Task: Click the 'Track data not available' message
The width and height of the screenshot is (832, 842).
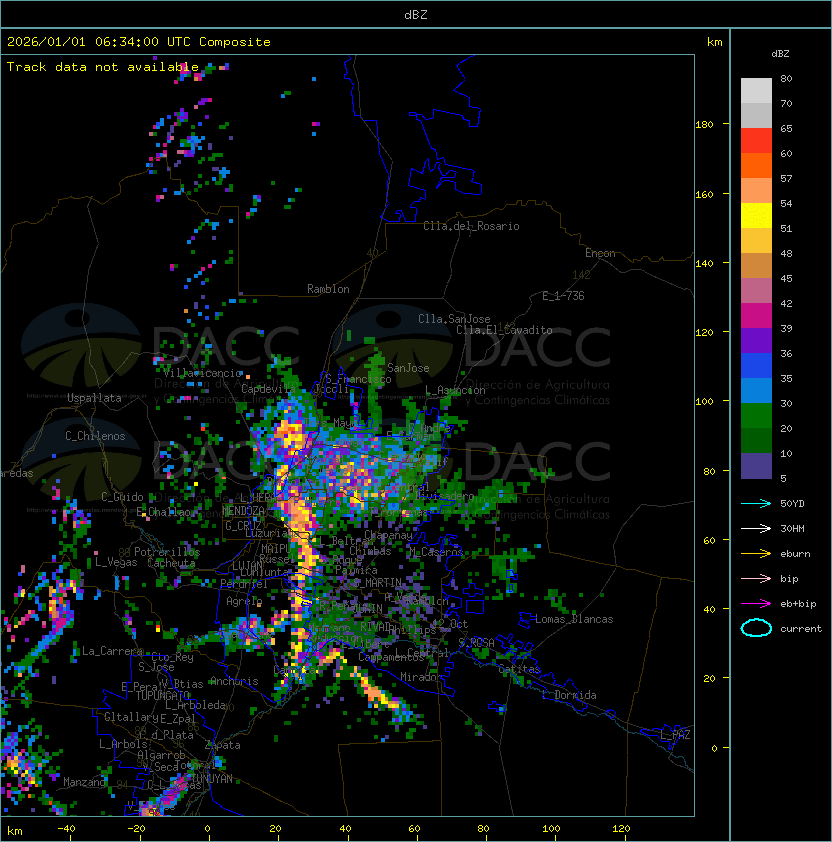Action: click(103, 67)
